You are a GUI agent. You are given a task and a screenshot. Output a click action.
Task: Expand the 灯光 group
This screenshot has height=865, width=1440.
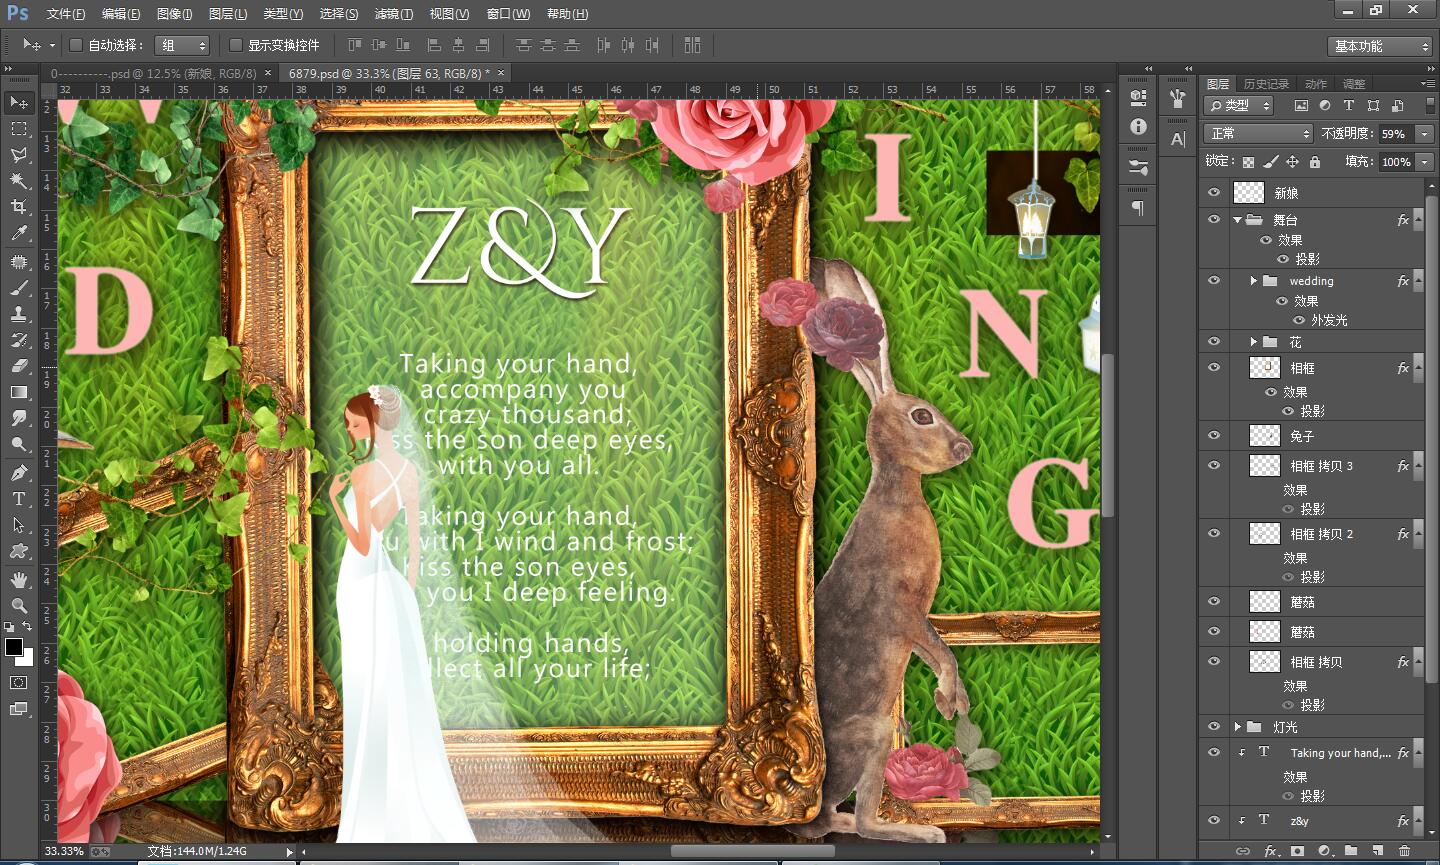point(1238,727)
